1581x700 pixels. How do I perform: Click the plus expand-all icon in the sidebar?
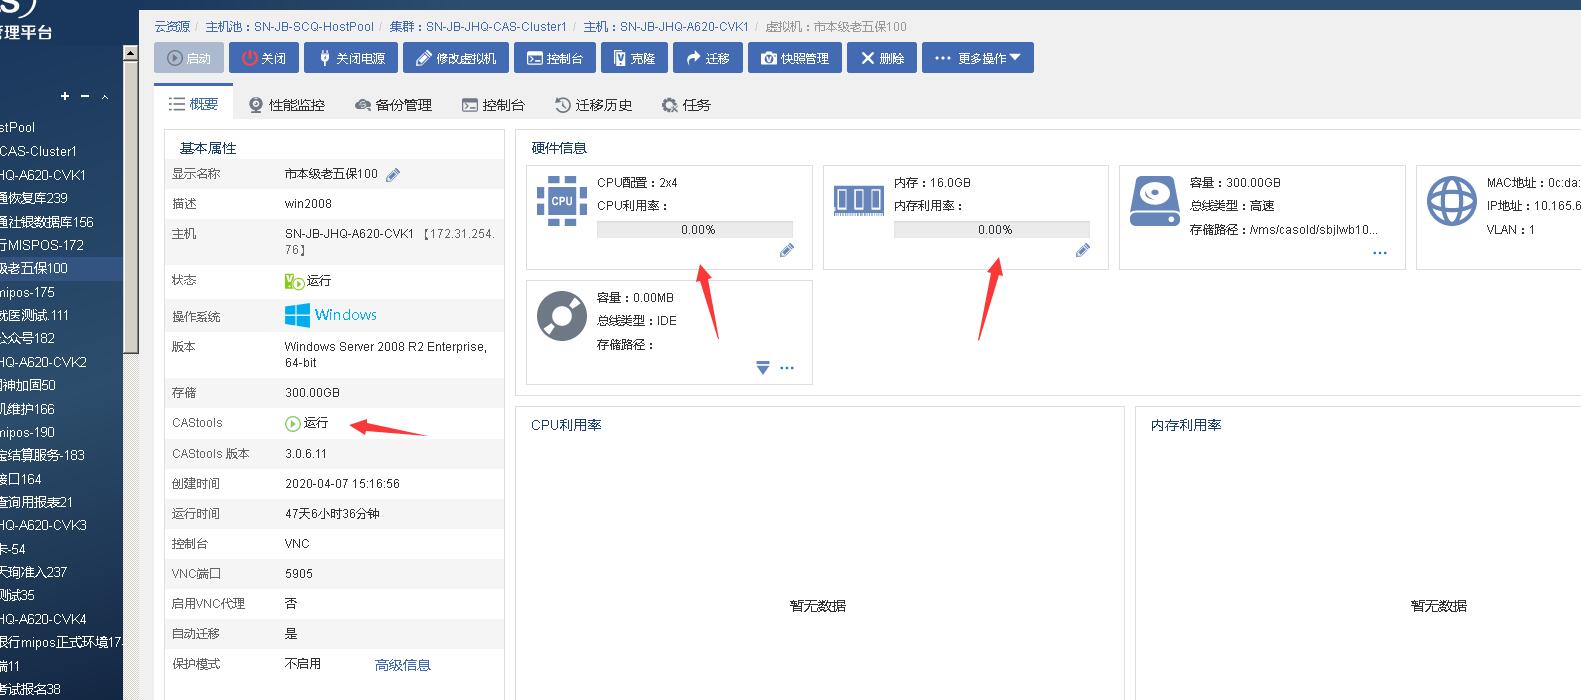(65, 96)
